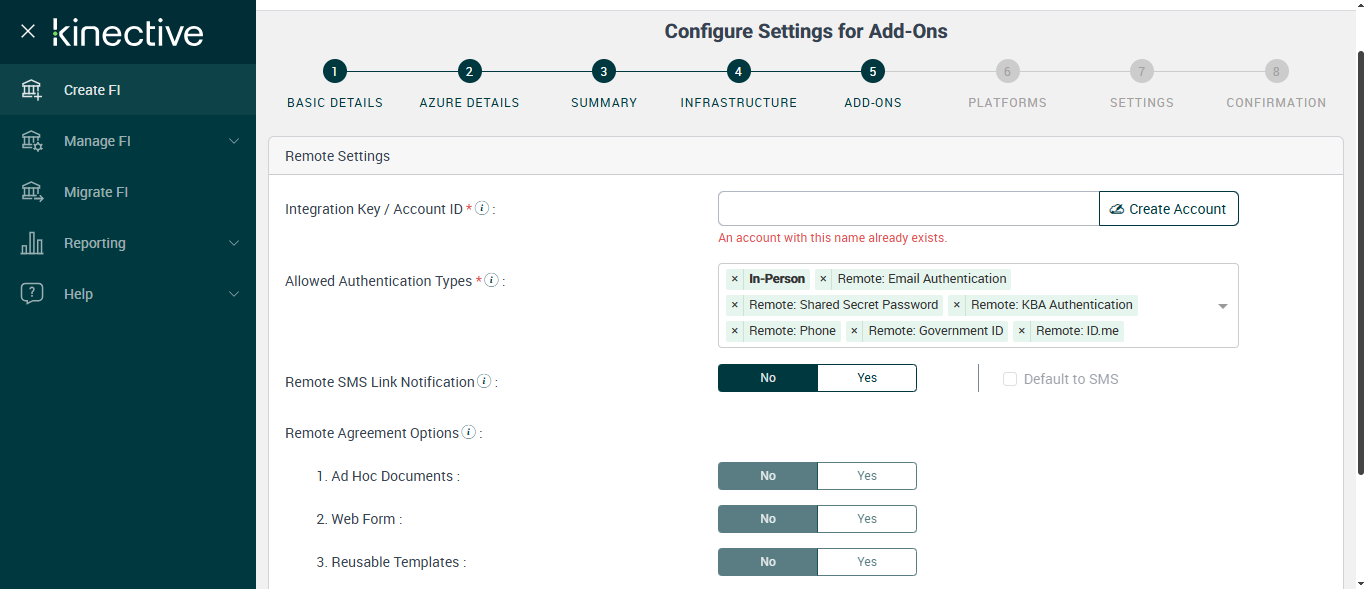
Task: Go to step 4 Infrastructure
Action: pyautogui.click(x=738, y=72)
